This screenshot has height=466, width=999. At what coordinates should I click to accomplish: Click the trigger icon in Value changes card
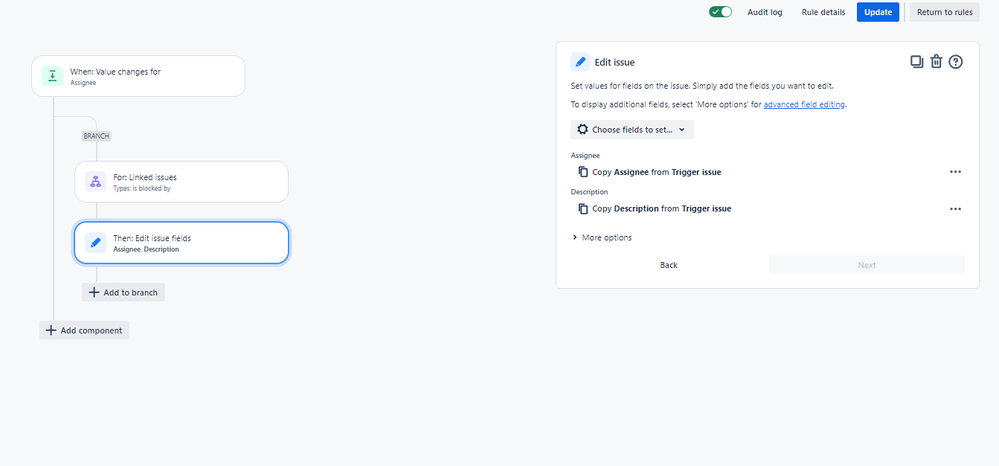pyautogui.click(x=52, y=76)
